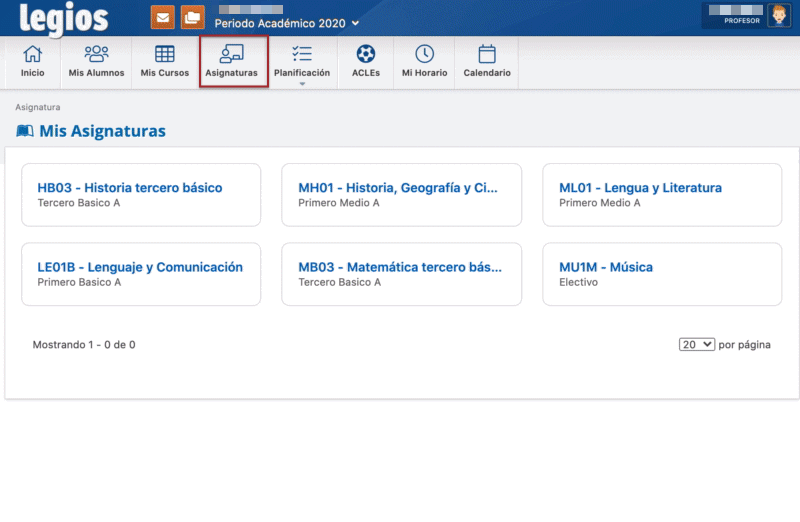Viewport: 800px width, 522px height.
Task: Expand Periodo Académico 2020 dropdown
Action: click(287, 23)
